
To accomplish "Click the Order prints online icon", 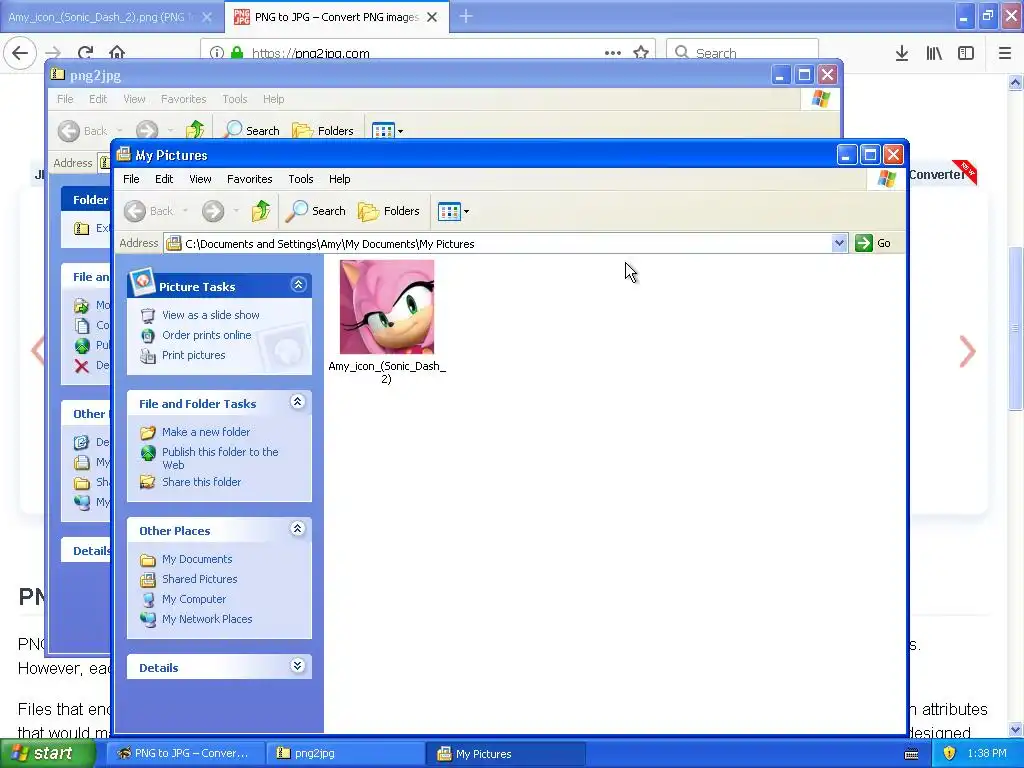I will tap(148, 336).
